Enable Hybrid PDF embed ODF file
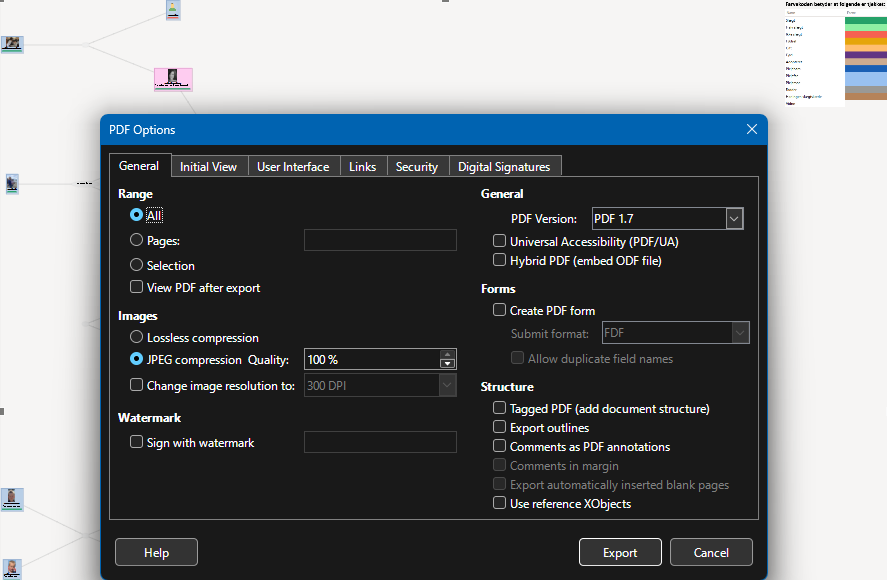This screenshot has width=887, height=580. coord(500,260)
